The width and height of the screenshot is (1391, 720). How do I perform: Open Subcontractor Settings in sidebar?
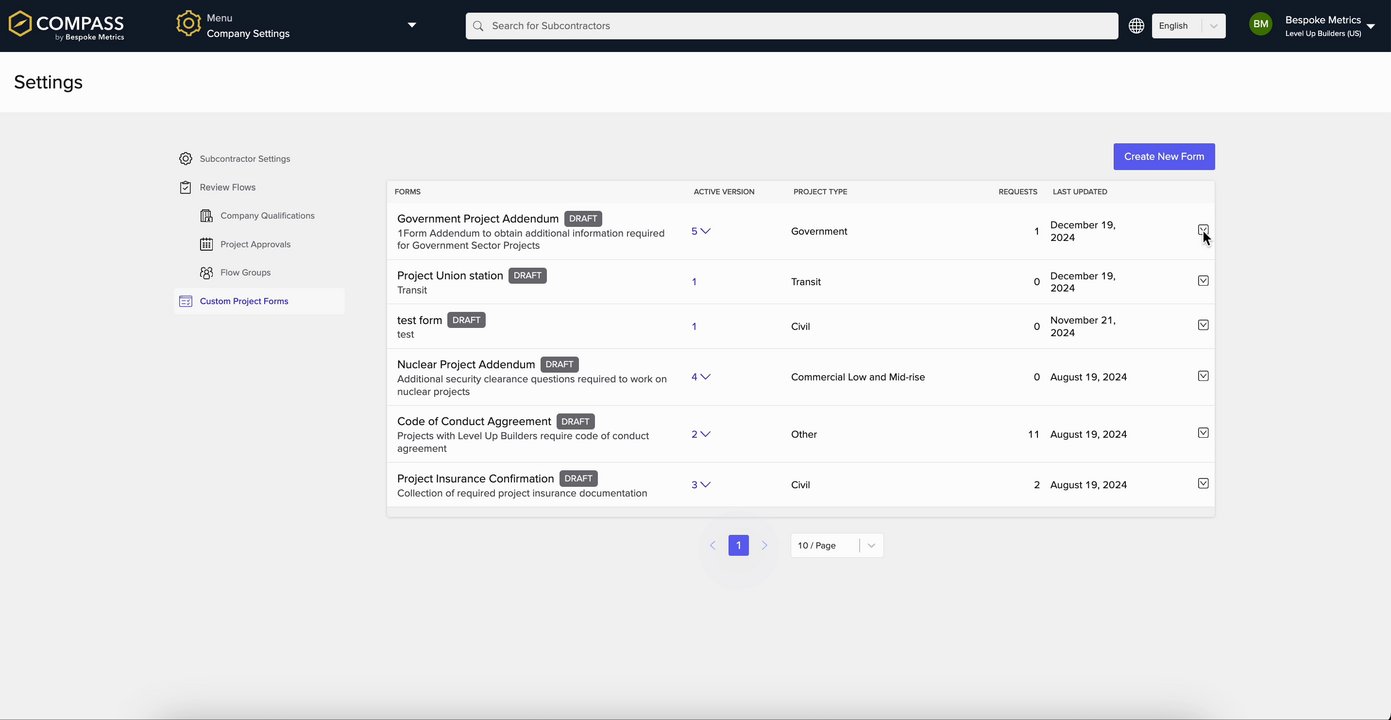(x=245, y=159)
